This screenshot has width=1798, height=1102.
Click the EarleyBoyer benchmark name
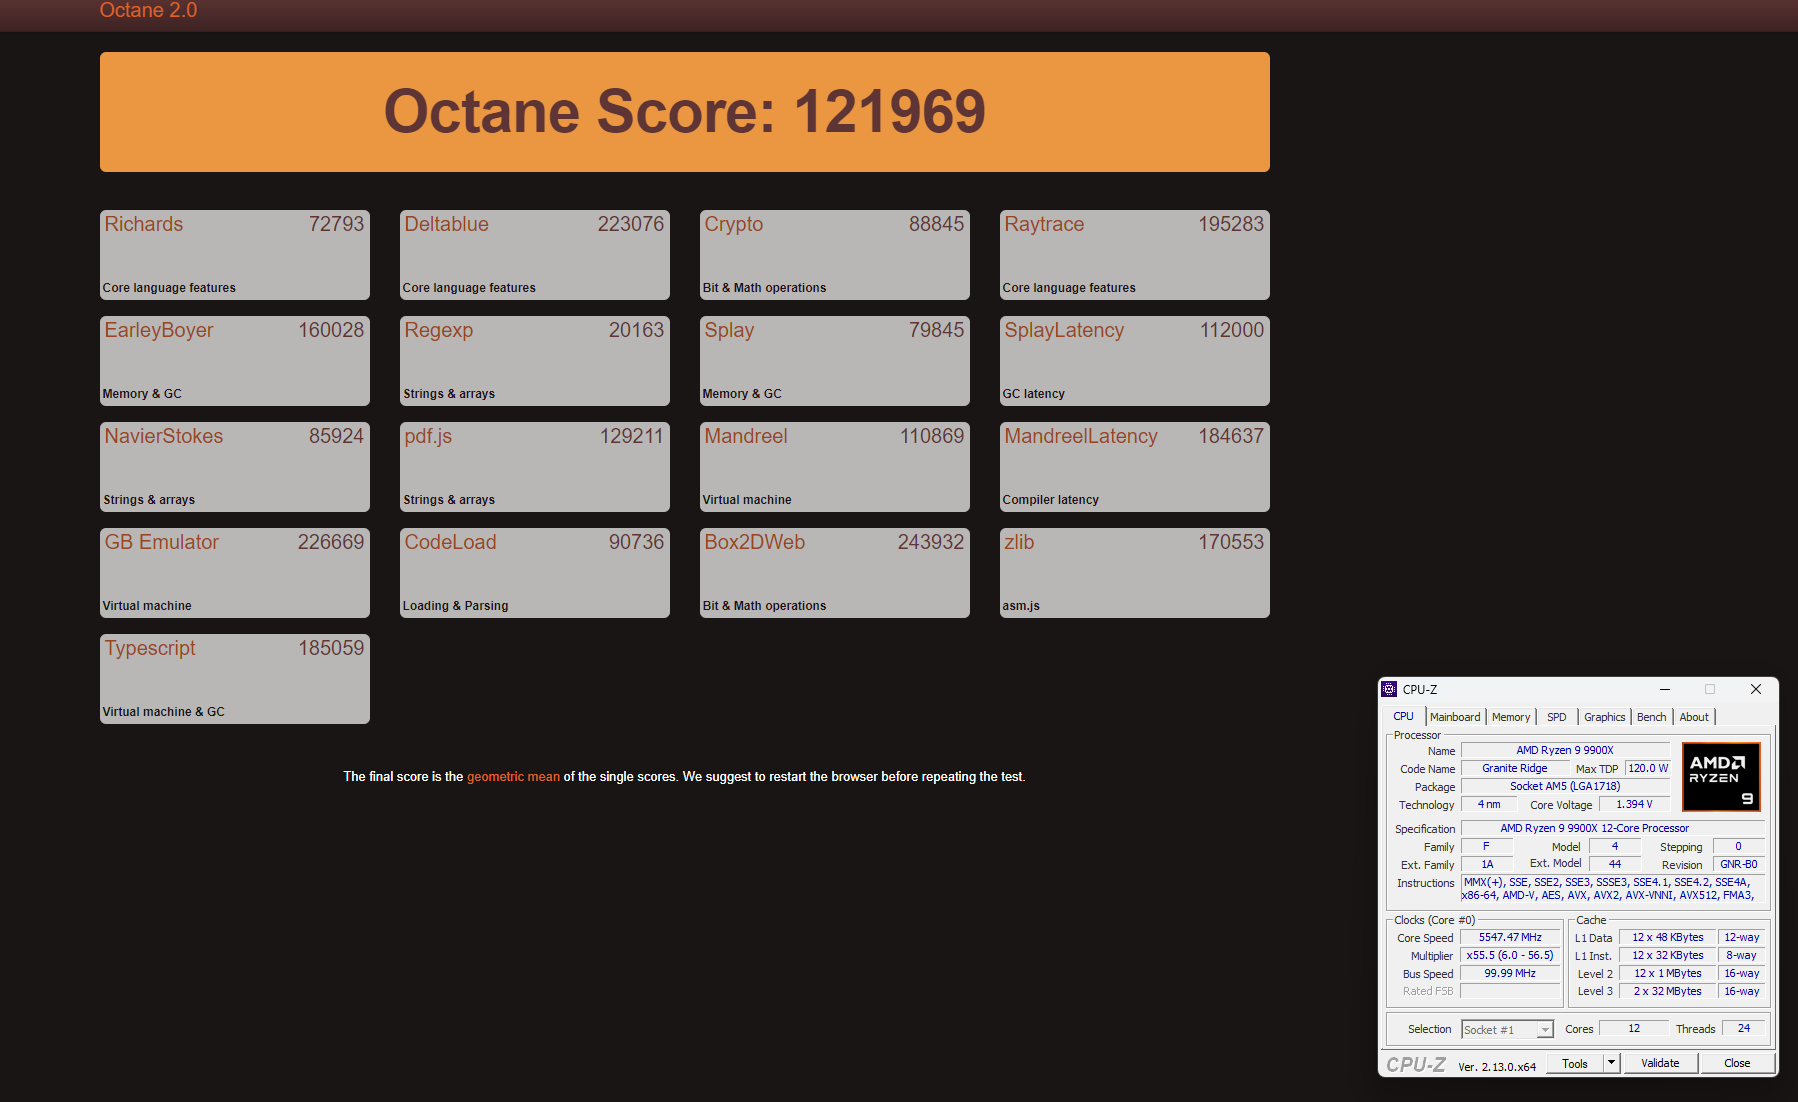tap(159, 330)
